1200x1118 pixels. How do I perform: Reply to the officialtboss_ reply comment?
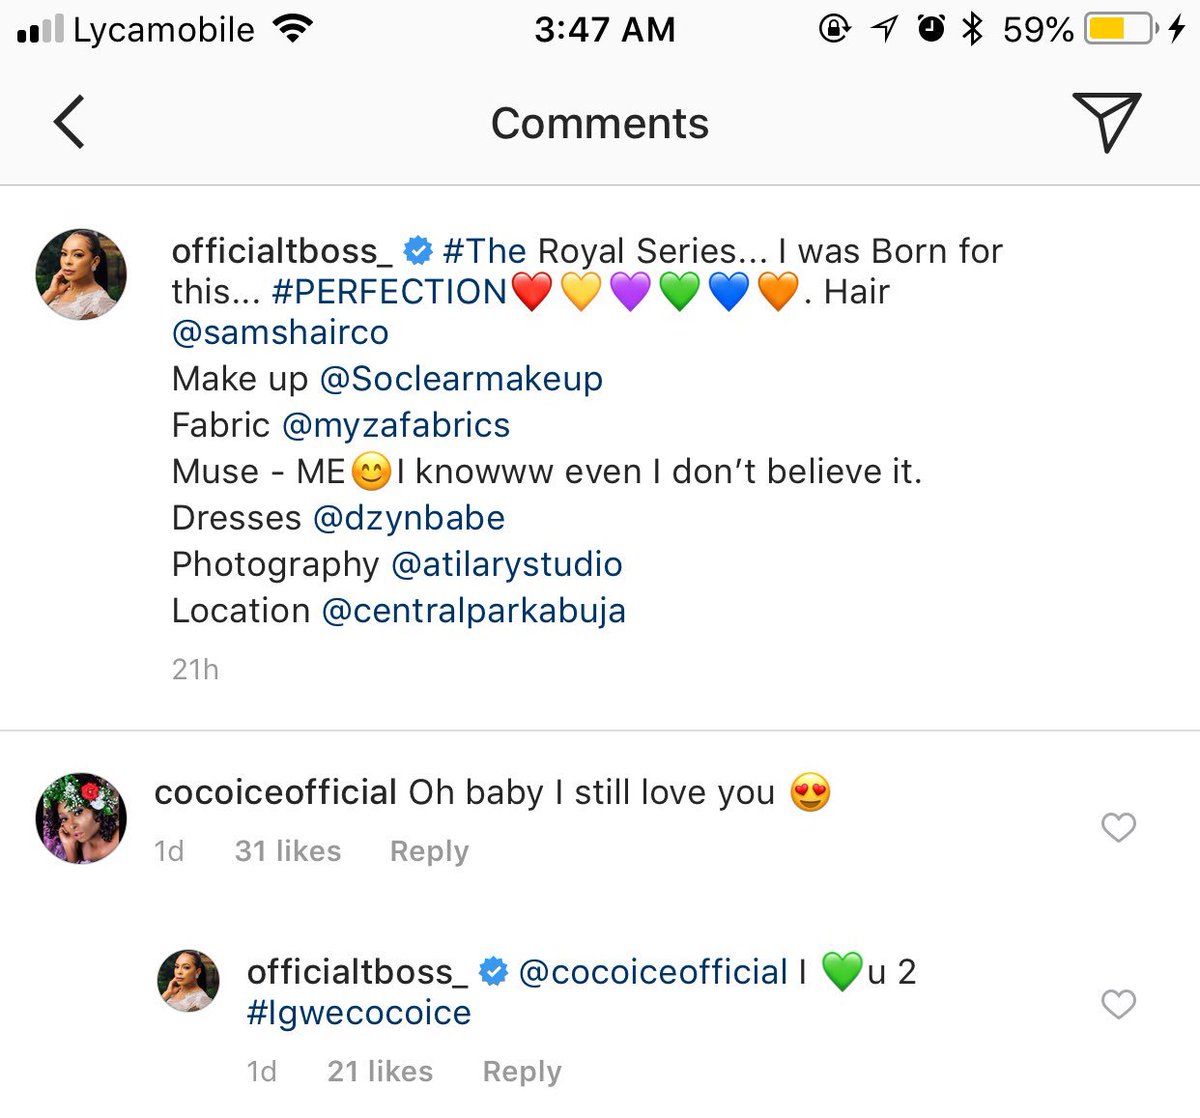(x=521, y=1071)
